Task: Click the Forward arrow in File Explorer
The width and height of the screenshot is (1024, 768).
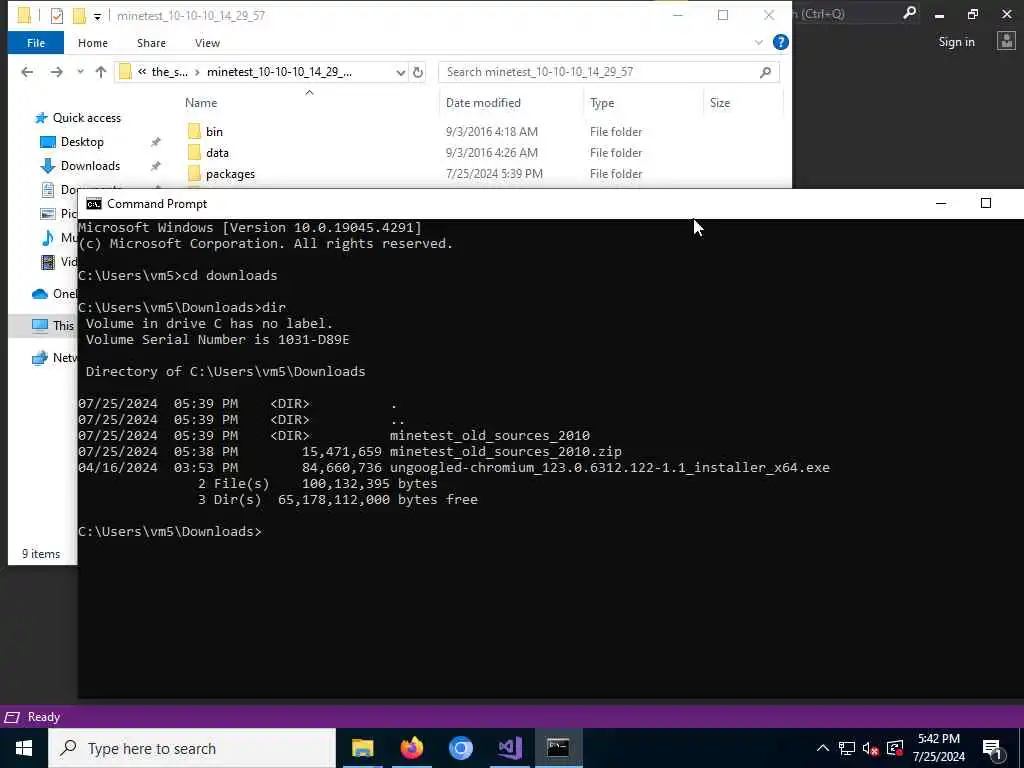Action: click(57, 72)
